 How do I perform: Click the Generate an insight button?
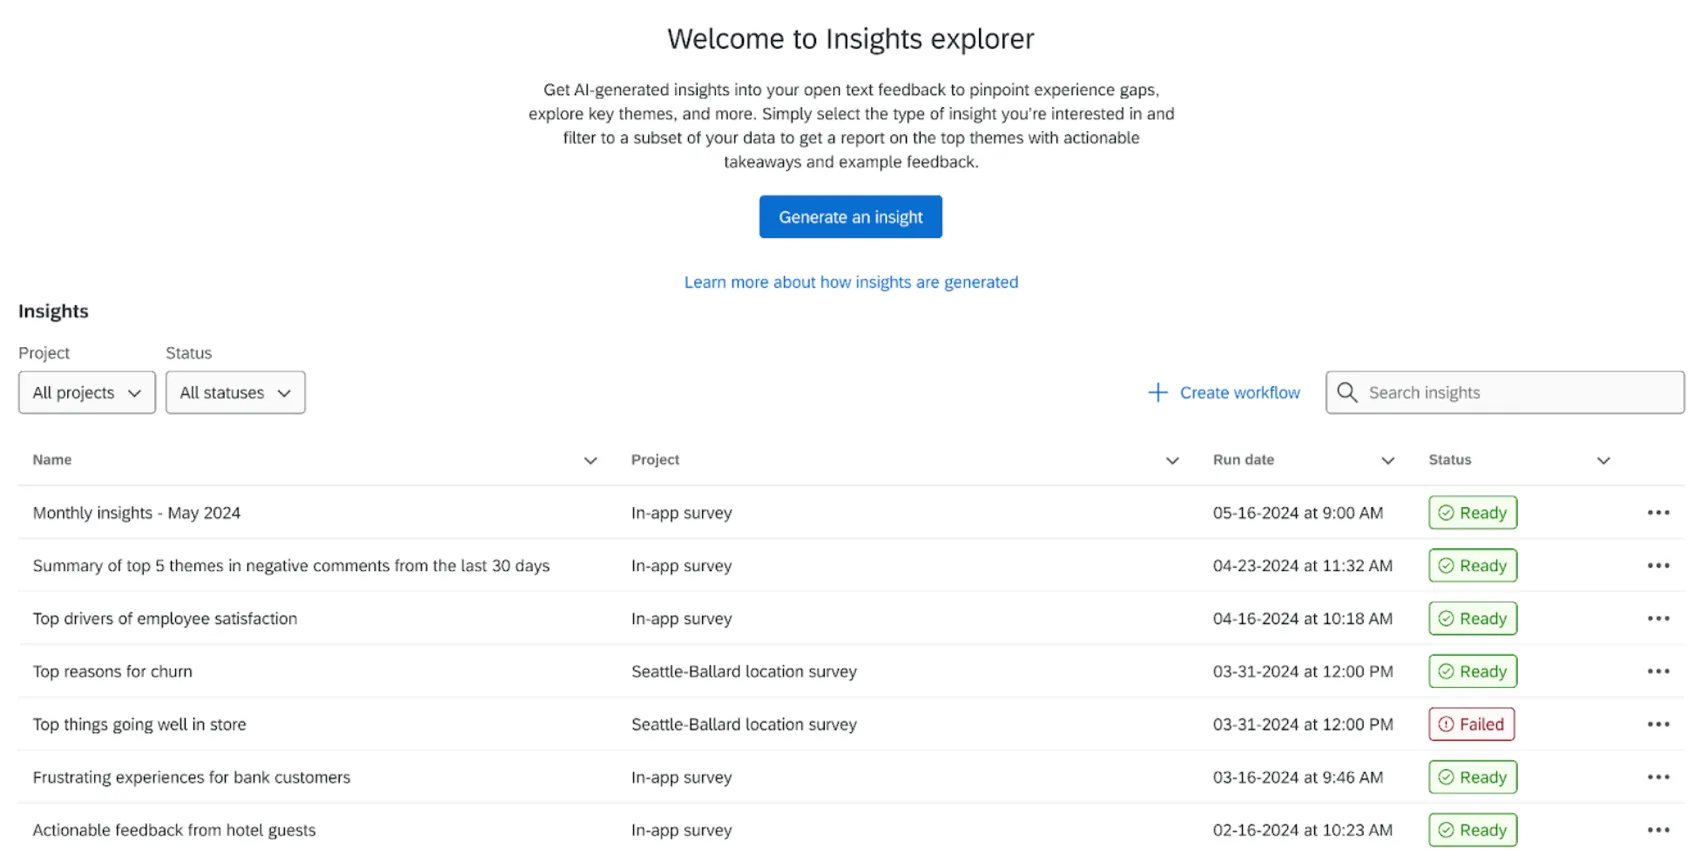pyautogui.click(x=850, y=217)
